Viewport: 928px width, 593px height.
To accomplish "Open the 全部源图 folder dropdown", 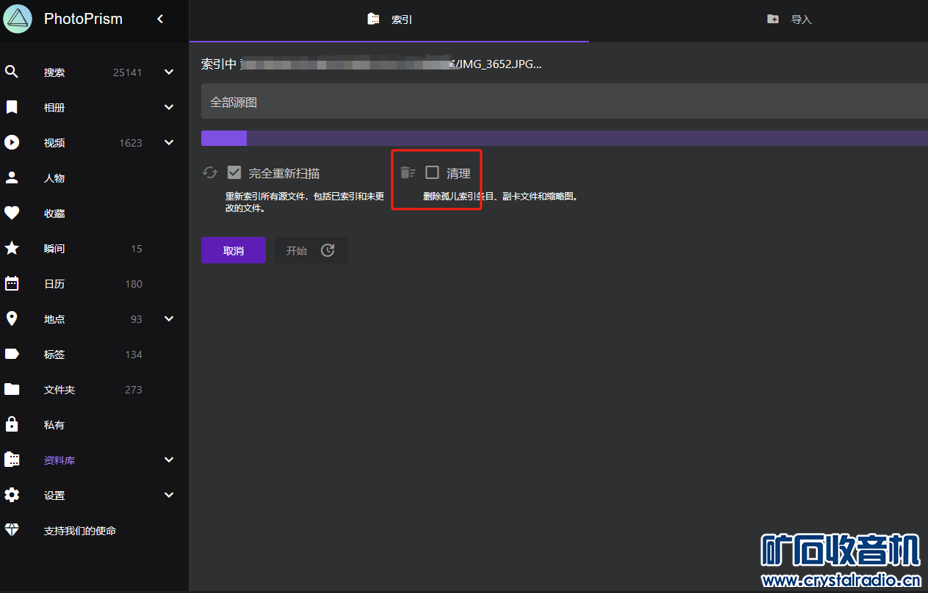I will (564, 101).
